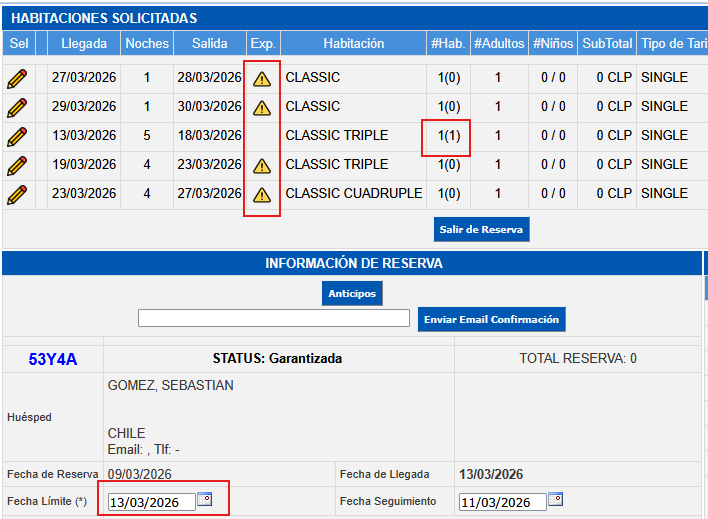This screenshot has height=519, width=708.
Task: Click the Habitación column header
Action: pyautogui.click(x=353, y=44)
